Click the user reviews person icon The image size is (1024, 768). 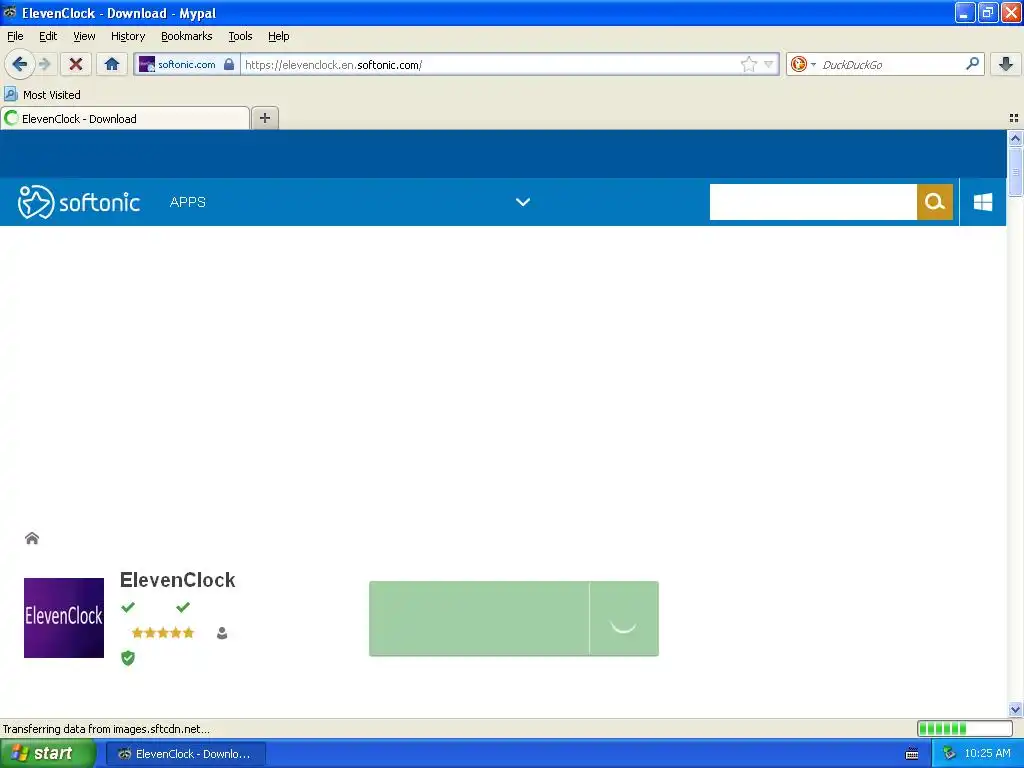222,633
